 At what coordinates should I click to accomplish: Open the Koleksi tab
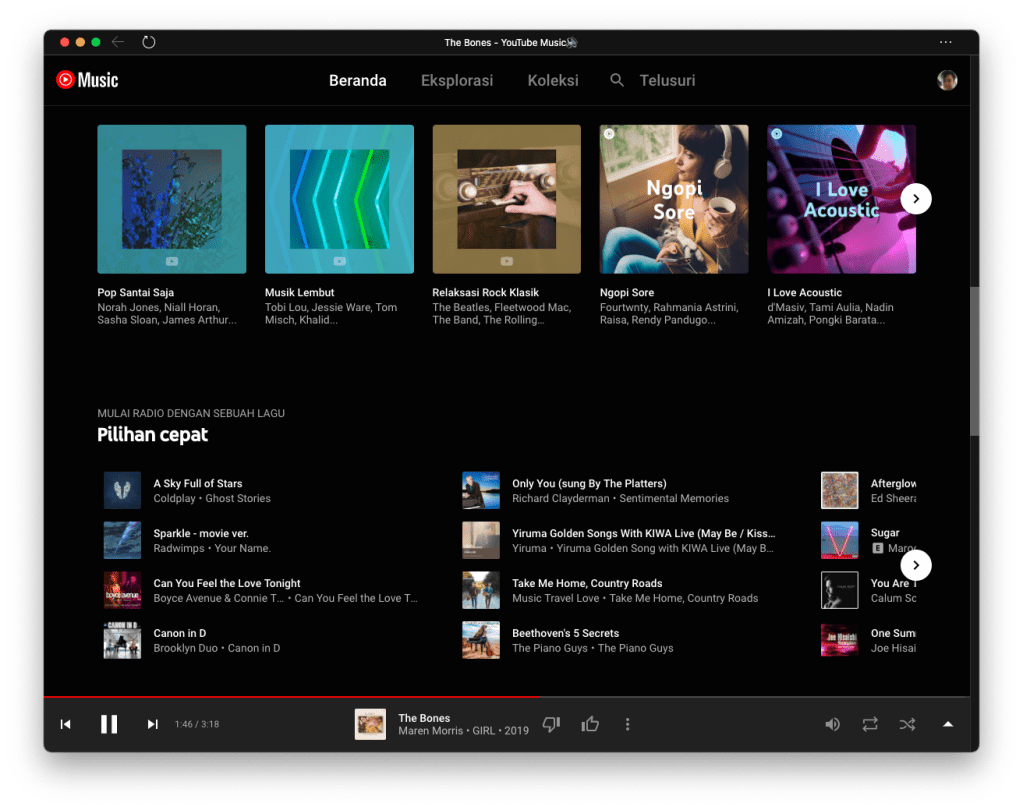pos(553,80)
